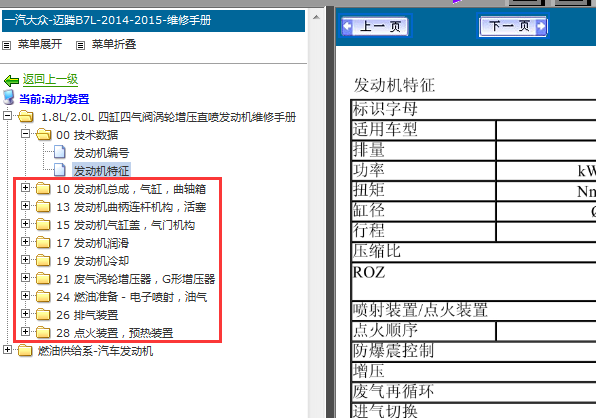Click folder icon of 燃油供给系-汽车发动机
596x418 pixels.
[25, 350]
